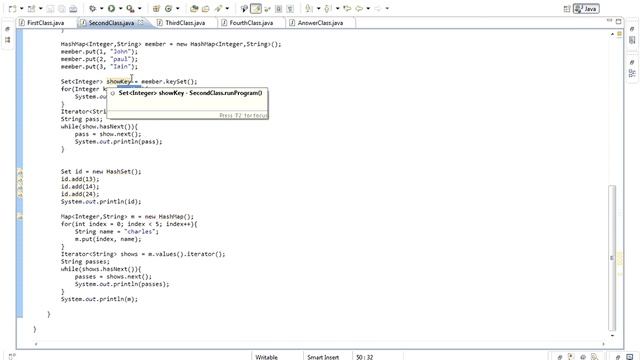Click the Next Annotation icon

309,9
